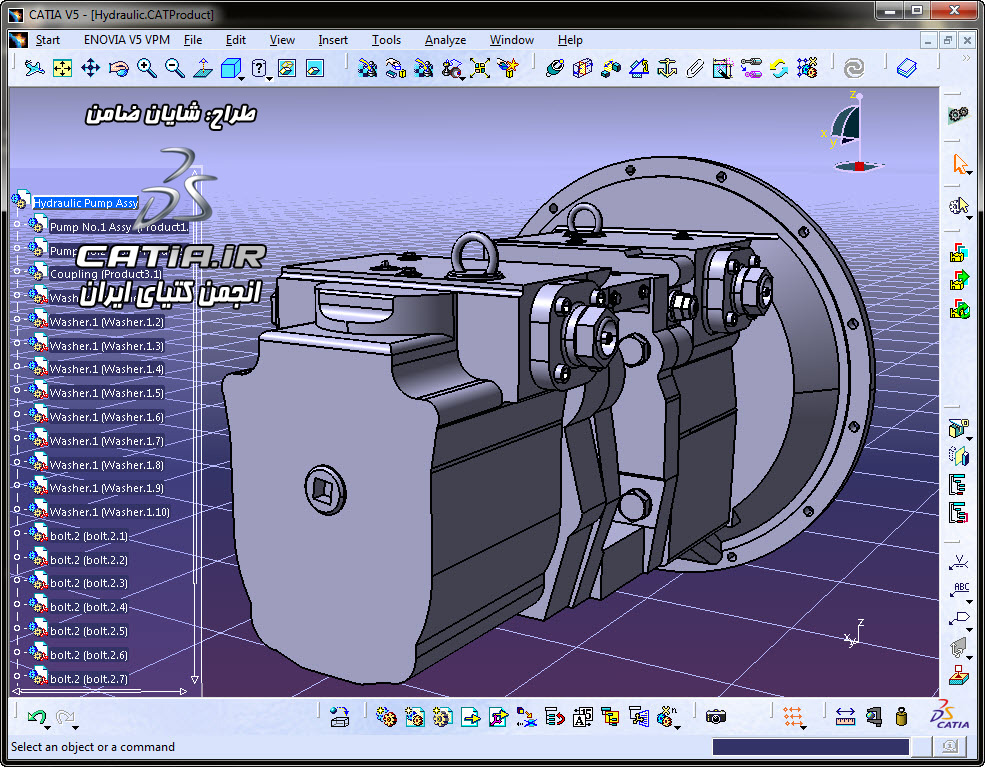985x767 pixels.
Task: Click the toolbar overflow chevron at top right
Action: point(966,58)
